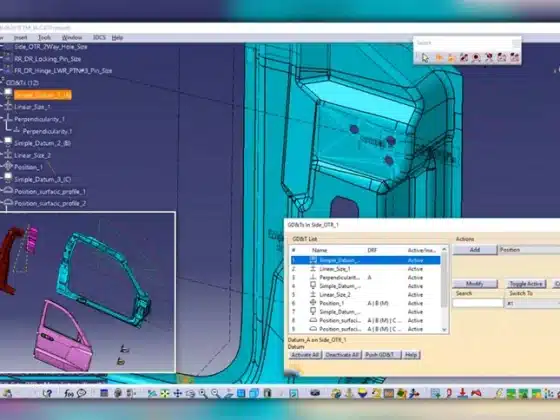Image resolution: width=560 pixels, height=420 pixels.
Task: Select Position_surfacic_profile_1 in the tree
Action: point(50,191)
